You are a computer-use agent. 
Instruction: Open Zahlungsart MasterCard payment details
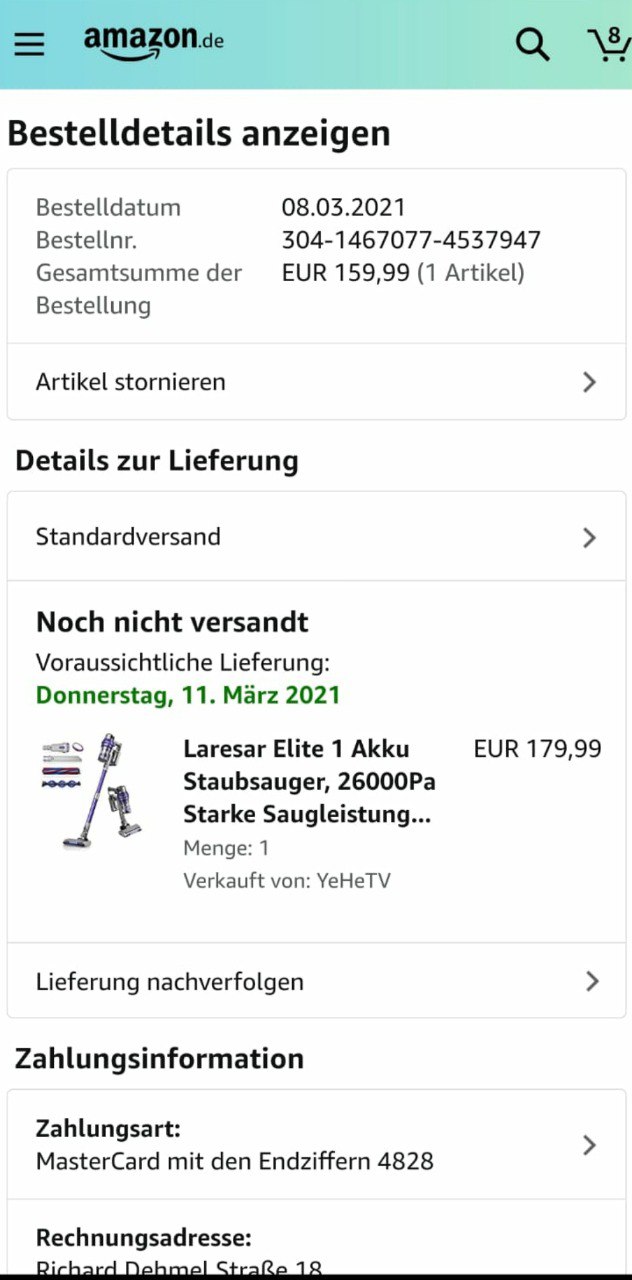[235, 1146]
